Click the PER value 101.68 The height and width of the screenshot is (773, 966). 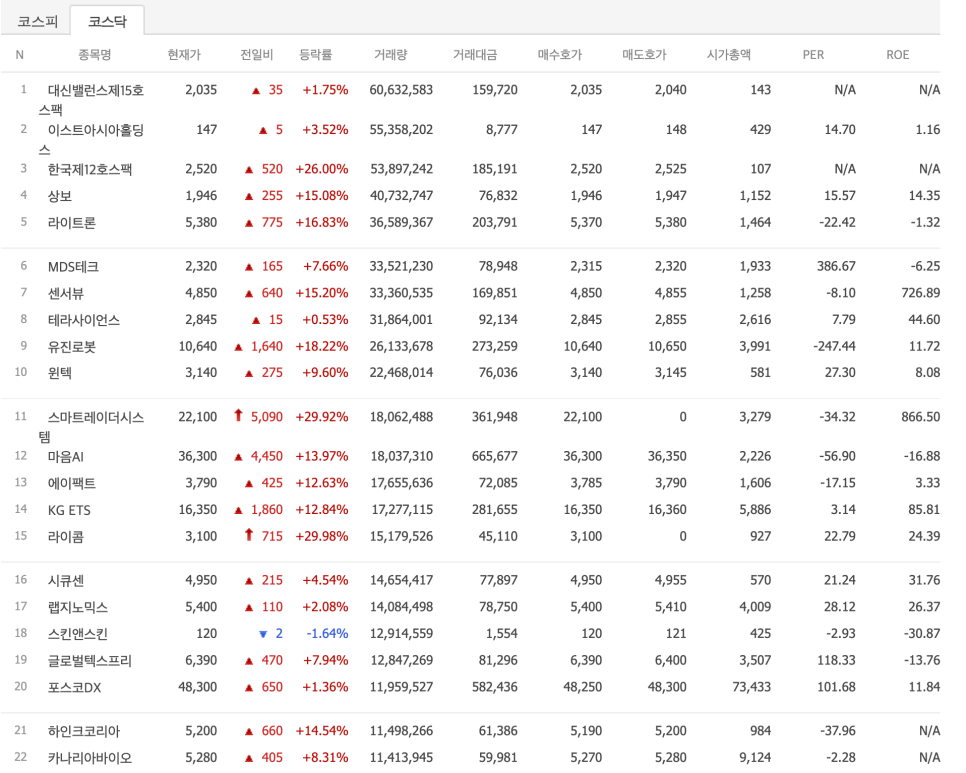836,687
